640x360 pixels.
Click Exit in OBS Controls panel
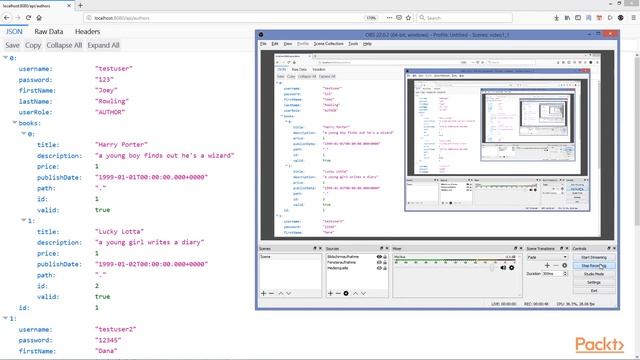click(x=594, y=291)
